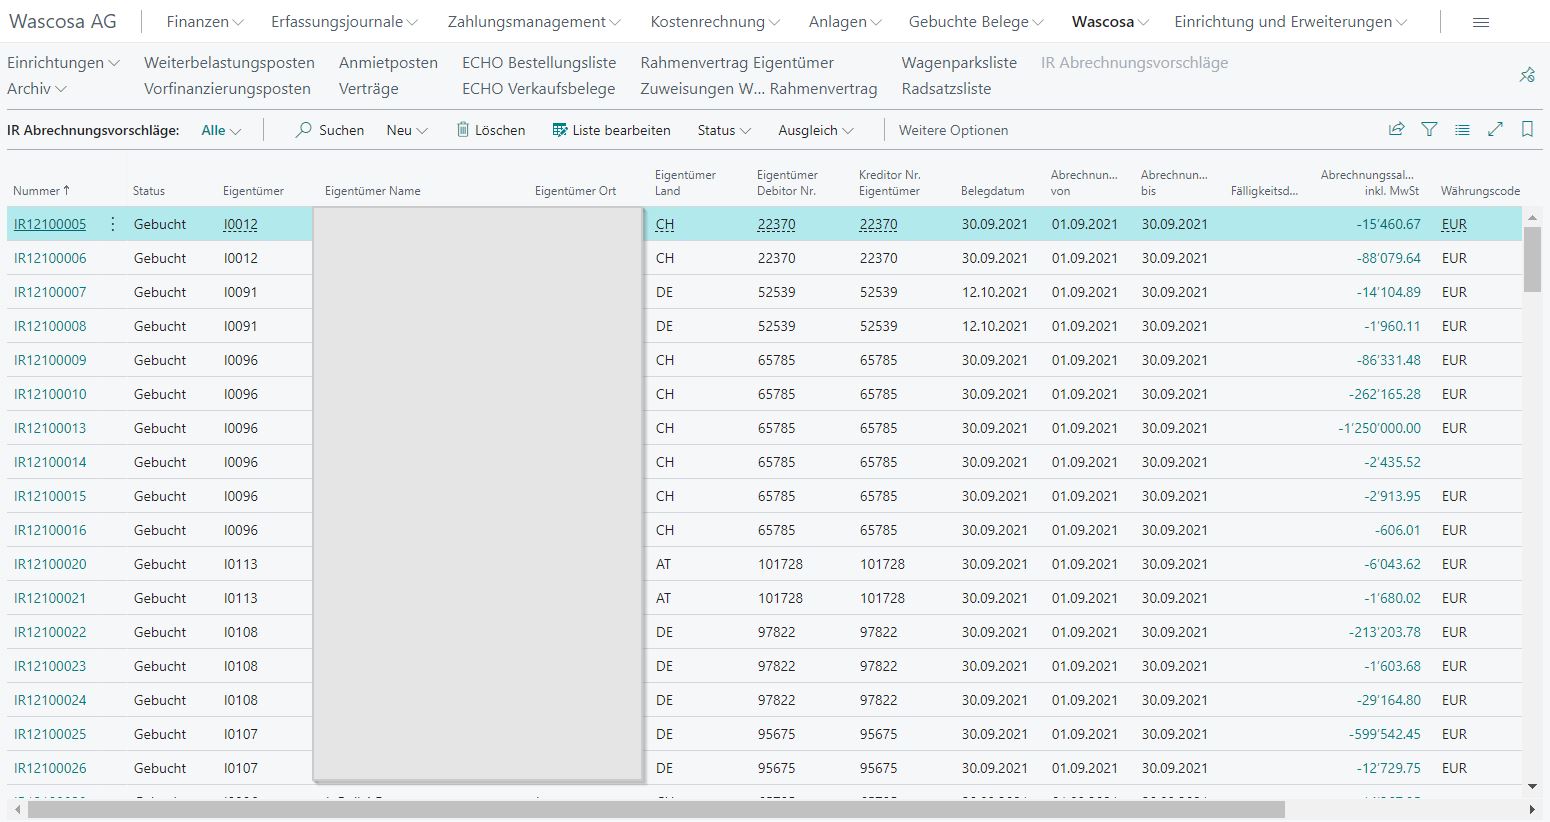The width and height of the screenshot is (1550, 822).
Task: Open the Zahlungsmanagement dropdown
Action: click(x=534, y=22)
